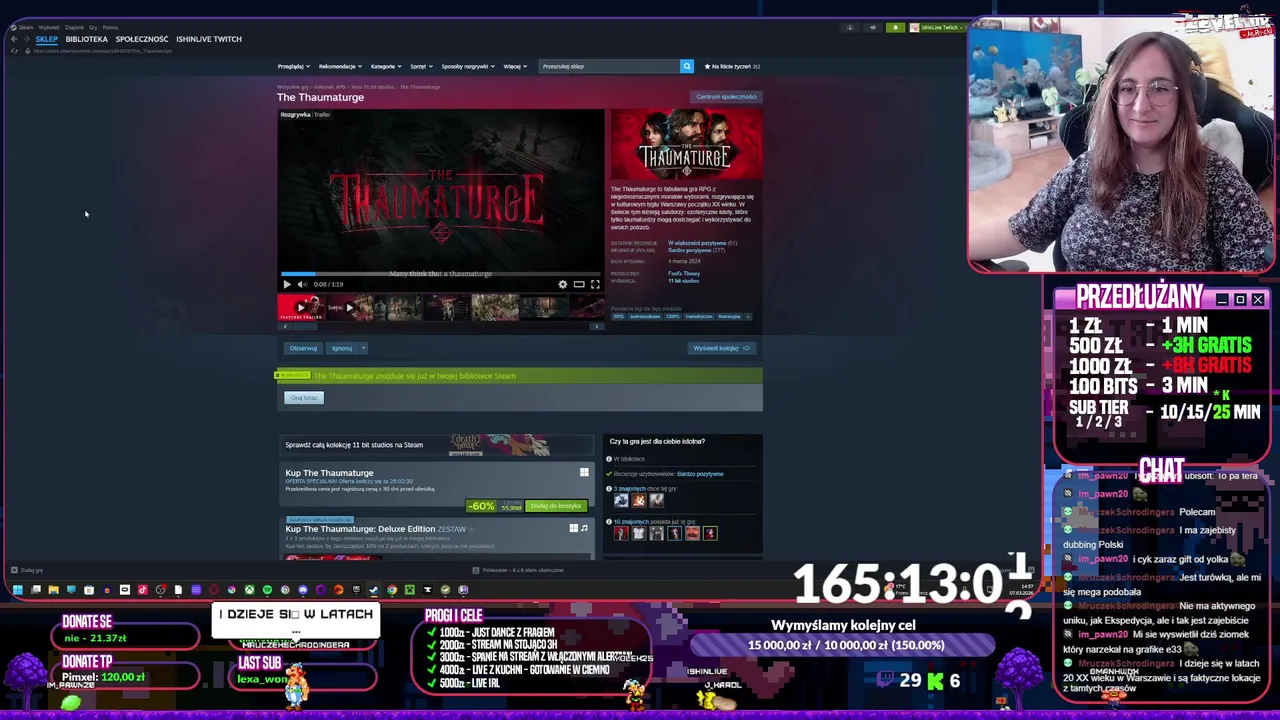The image size is (1280, 720).
Task: Select the second trailer thumbnail
Action: click(x=348, y=308)
